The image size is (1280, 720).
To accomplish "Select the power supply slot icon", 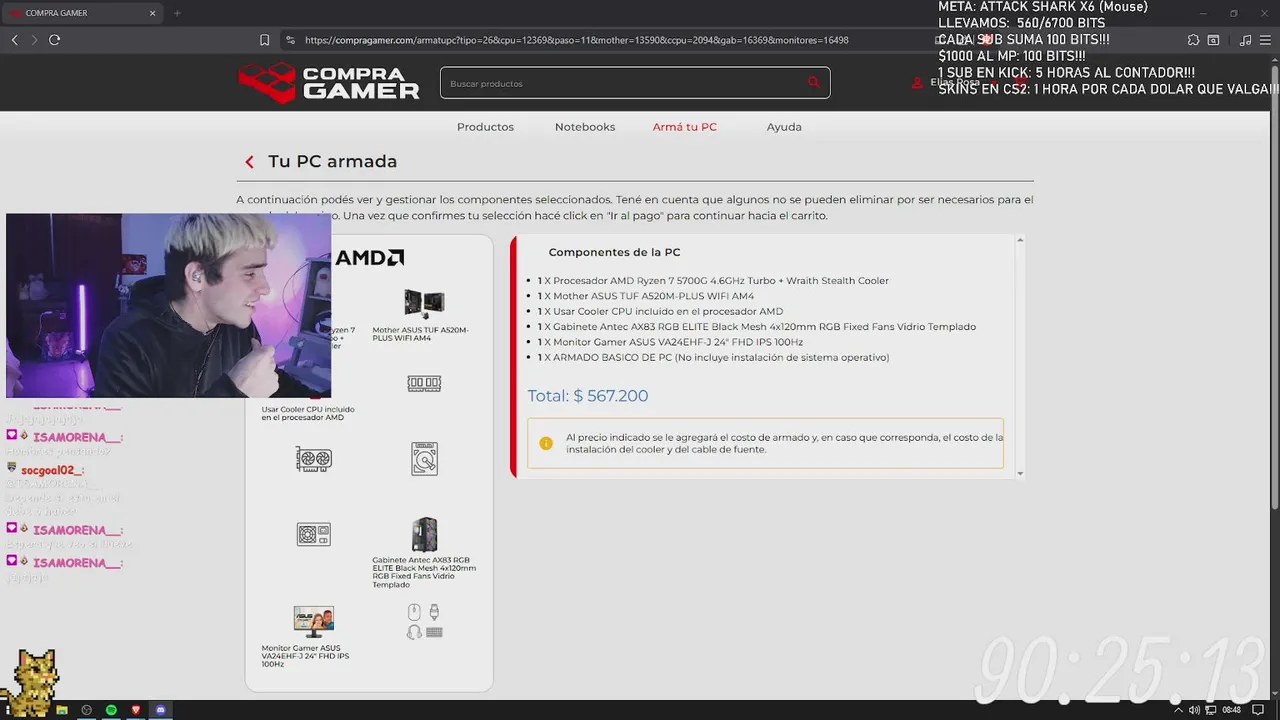I will coord(314,535).
